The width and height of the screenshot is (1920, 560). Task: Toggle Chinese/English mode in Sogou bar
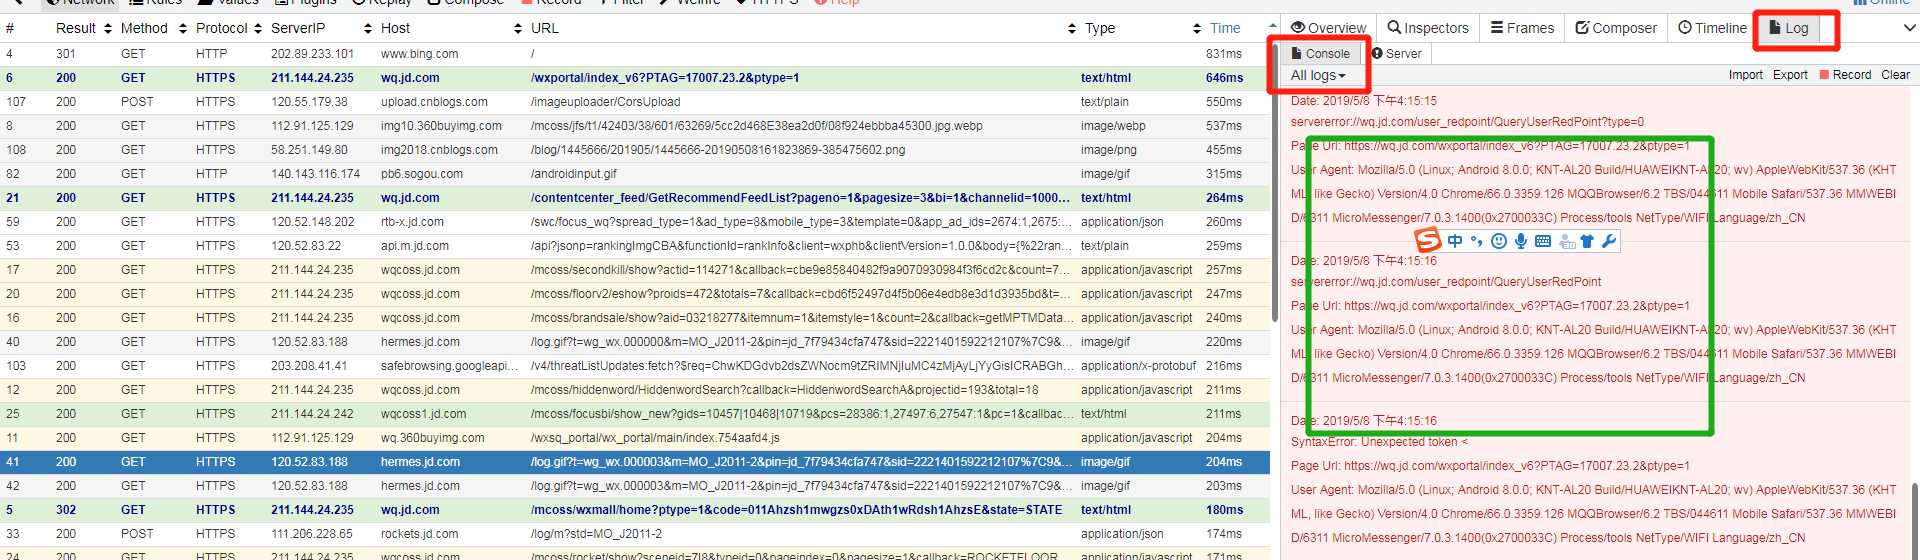click(x=1455, y=241)
